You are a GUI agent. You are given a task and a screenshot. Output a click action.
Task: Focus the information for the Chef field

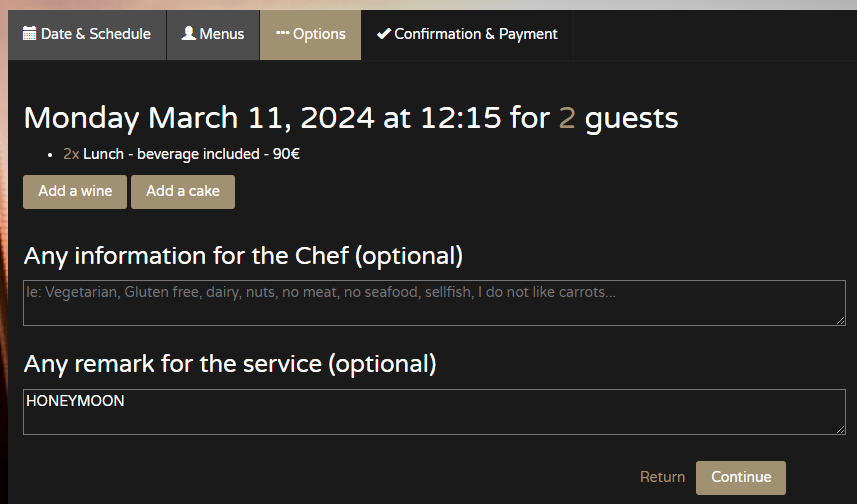click(x=434, y=303)
